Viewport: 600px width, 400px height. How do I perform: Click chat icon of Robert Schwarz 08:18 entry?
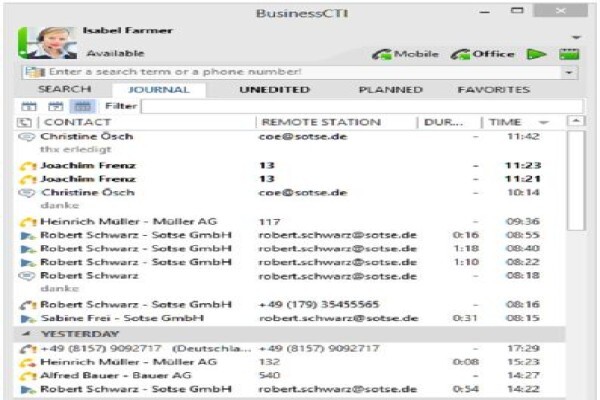click(26, 276)
